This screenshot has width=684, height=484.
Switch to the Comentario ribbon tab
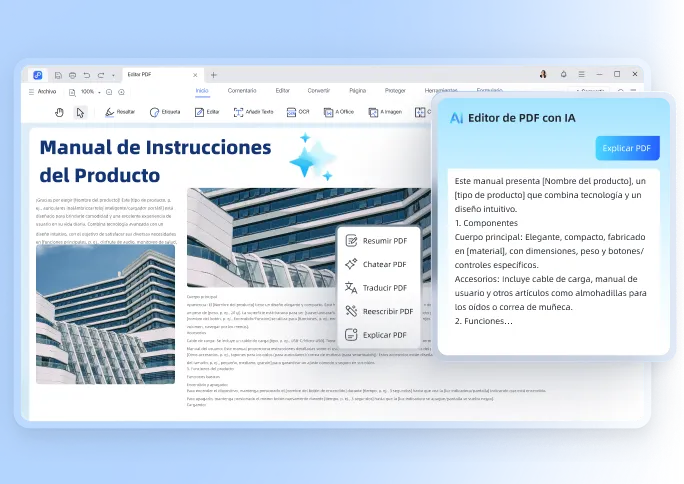tap(242, 90)
